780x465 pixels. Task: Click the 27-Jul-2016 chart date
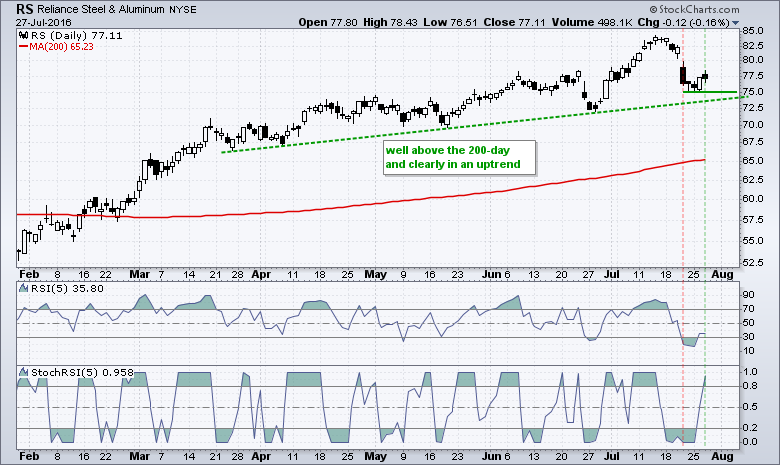43,22
